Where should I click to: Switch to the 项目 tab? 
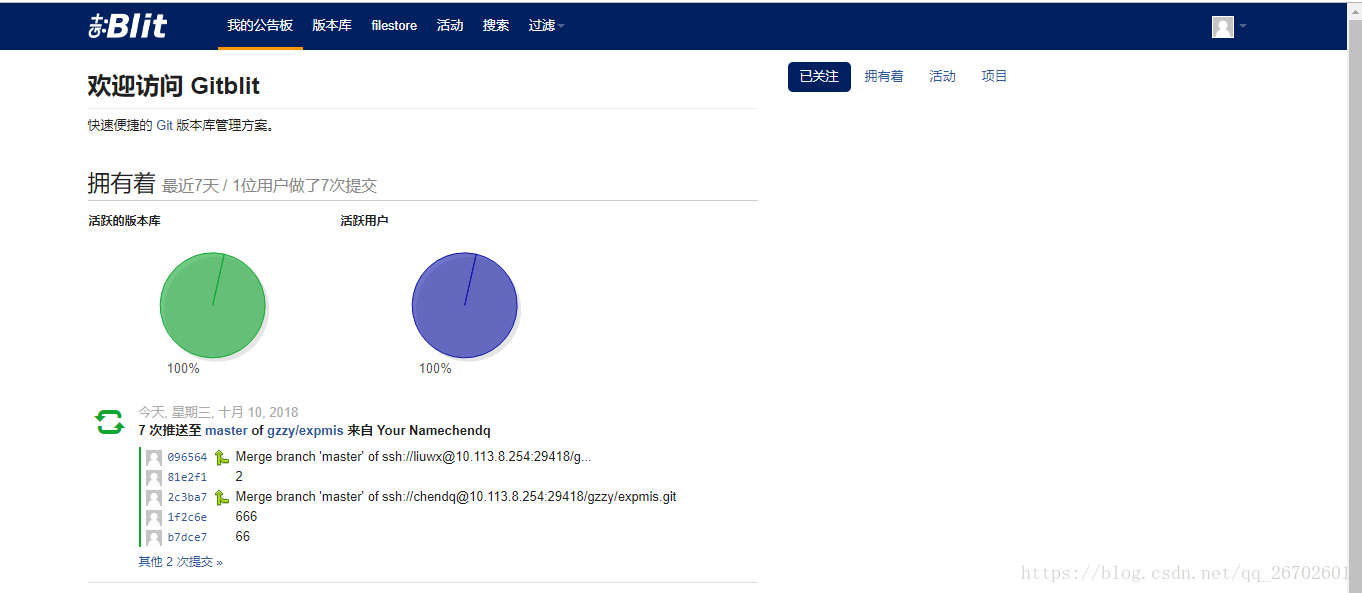coord(995,77)
